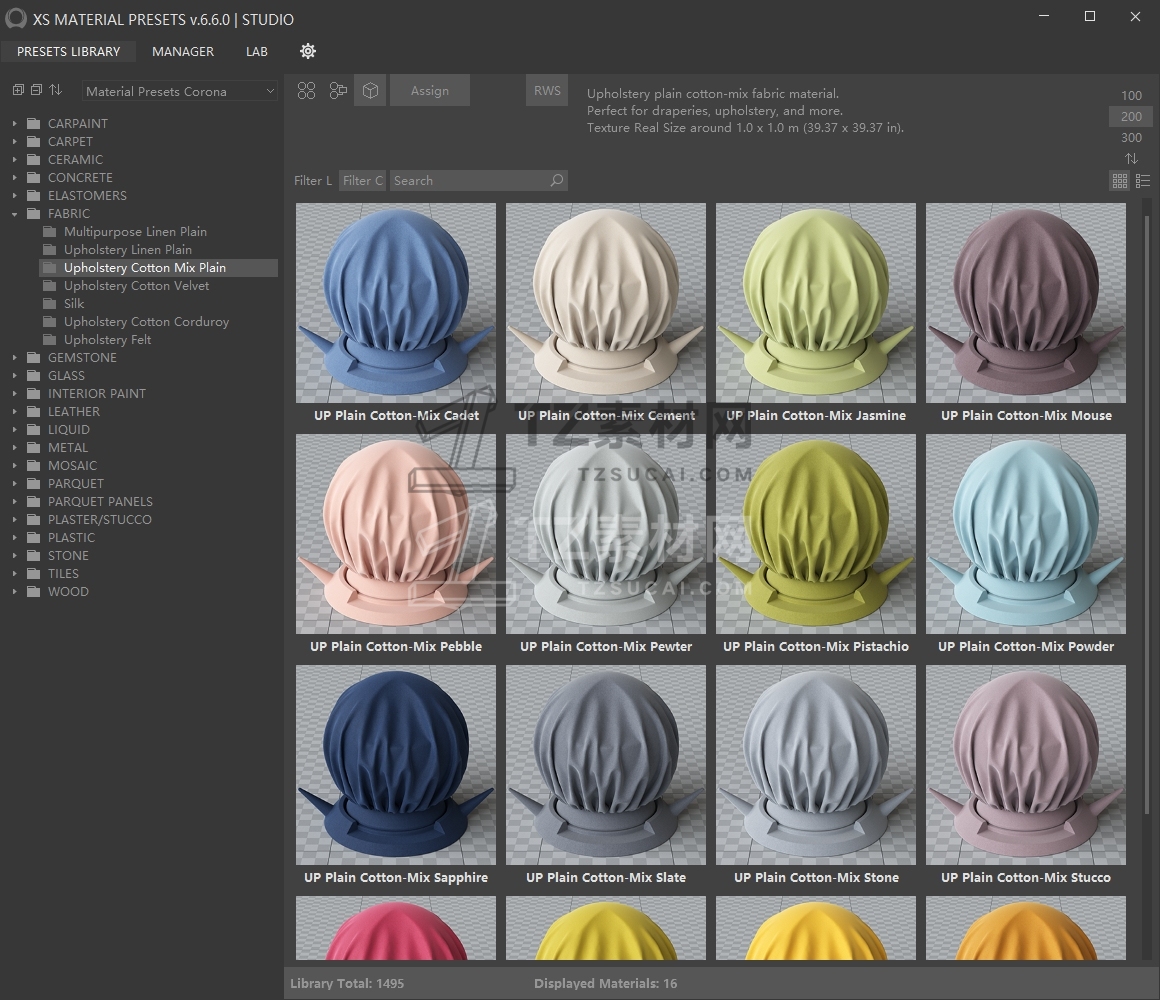This screenshot has width=1160, height=1000.
Task: Switch to list view
Action: pyautogui.click(x=1143, y=180)
